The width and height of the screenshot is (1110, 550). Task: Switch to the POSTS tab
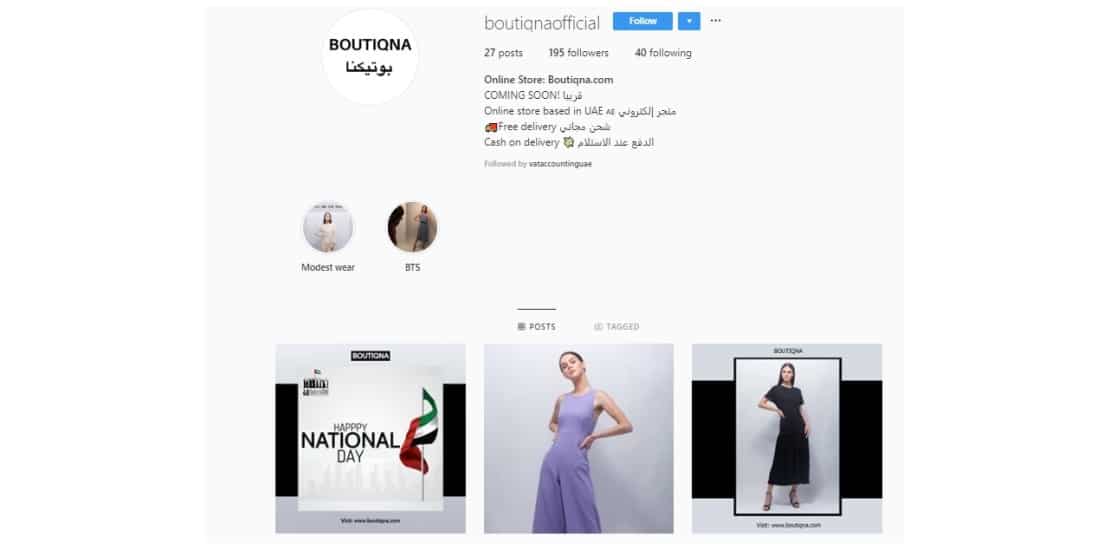click(x=537, y=327)
